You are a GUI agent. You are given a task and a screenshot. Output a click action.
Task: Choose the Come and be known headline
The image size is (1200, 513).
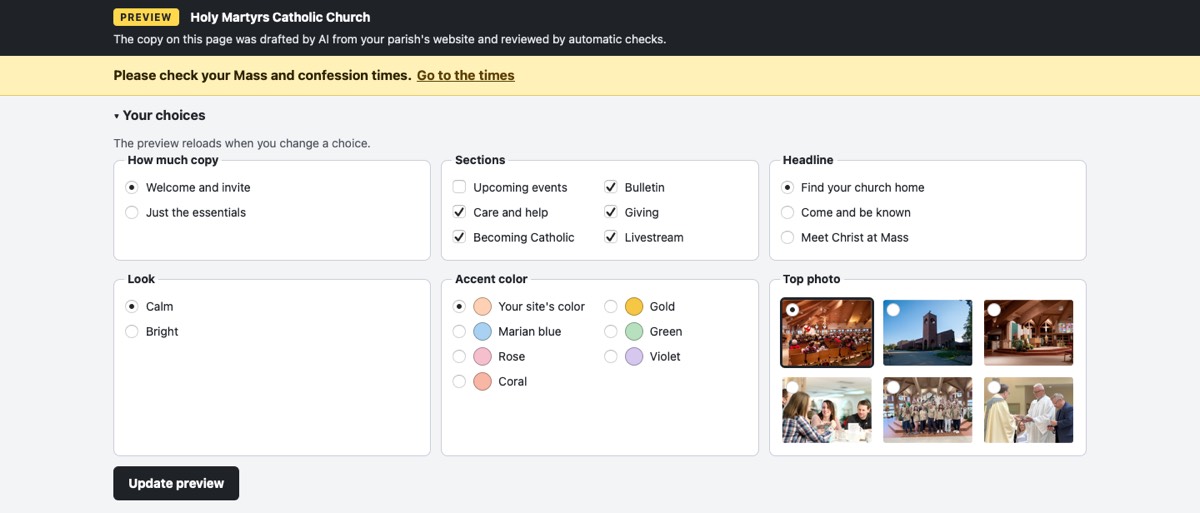pos(787,212)
